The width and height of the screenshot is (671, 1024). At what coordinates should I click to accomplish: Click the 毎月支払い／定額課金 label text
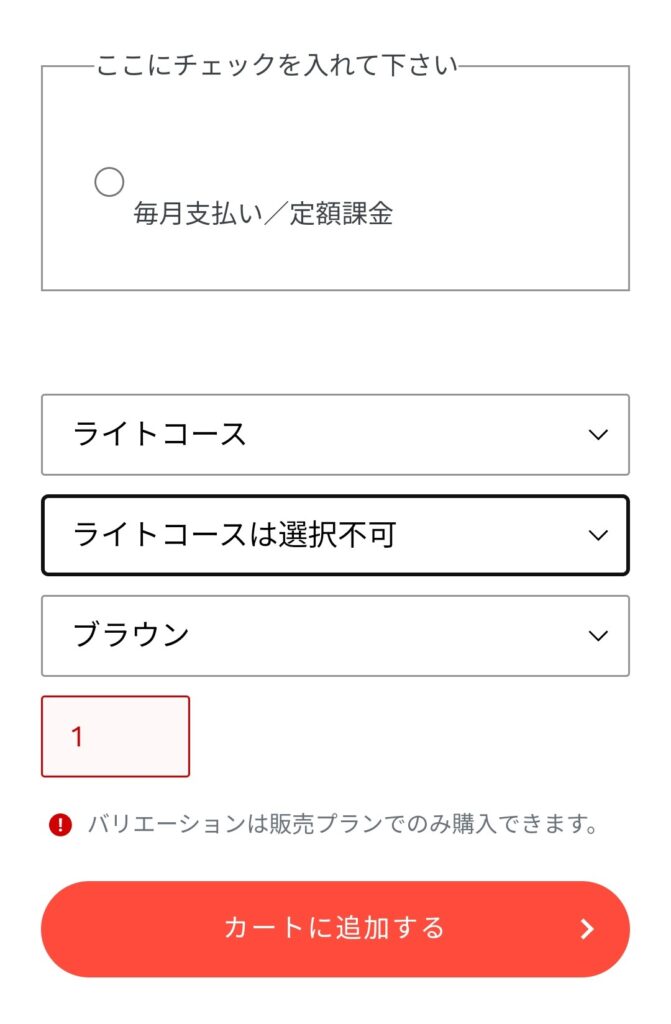pyautogui.click(x=263, y=214)
